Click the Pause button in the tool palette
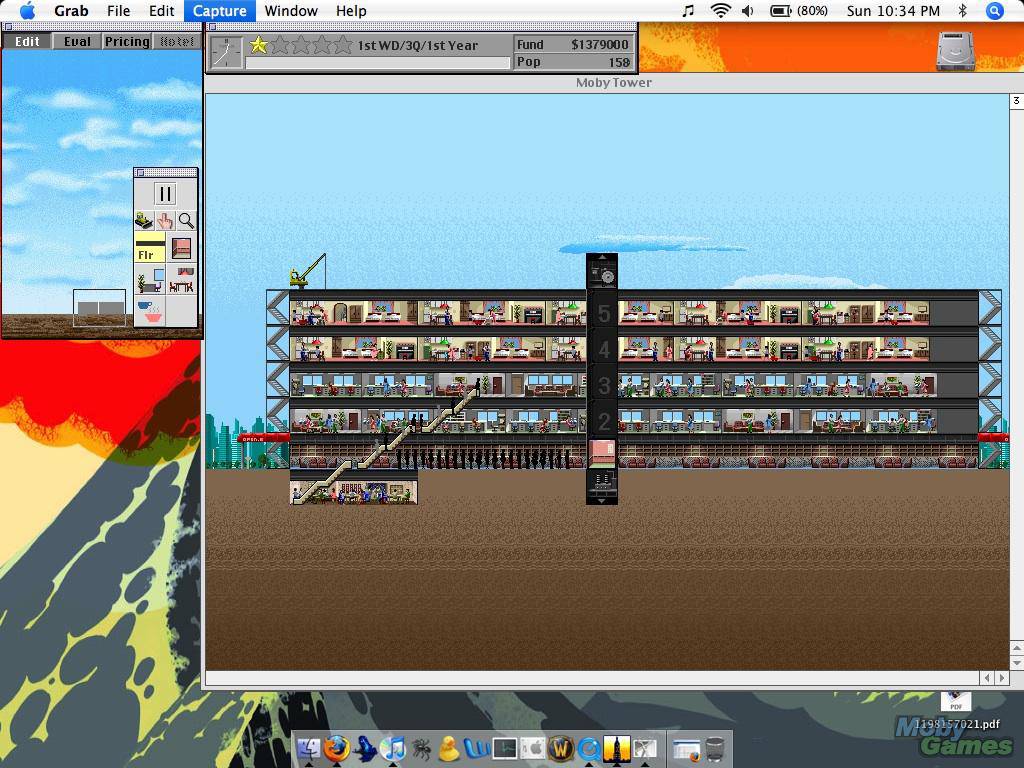Viewport: 1024px width, 768px height. coord(165,194)
